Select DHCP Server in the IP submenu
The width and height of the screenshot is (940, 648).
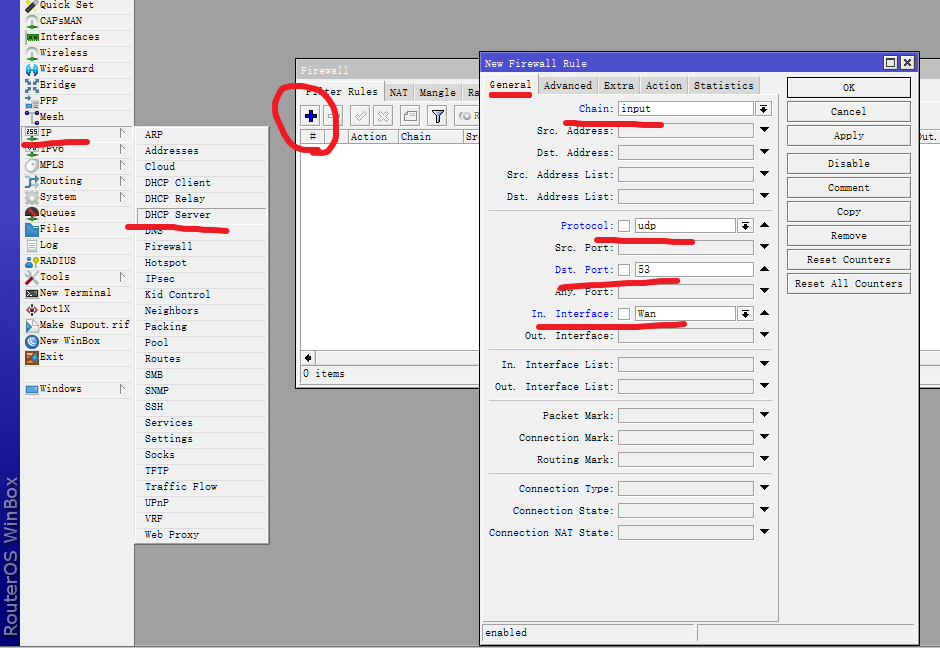(202, 215)
